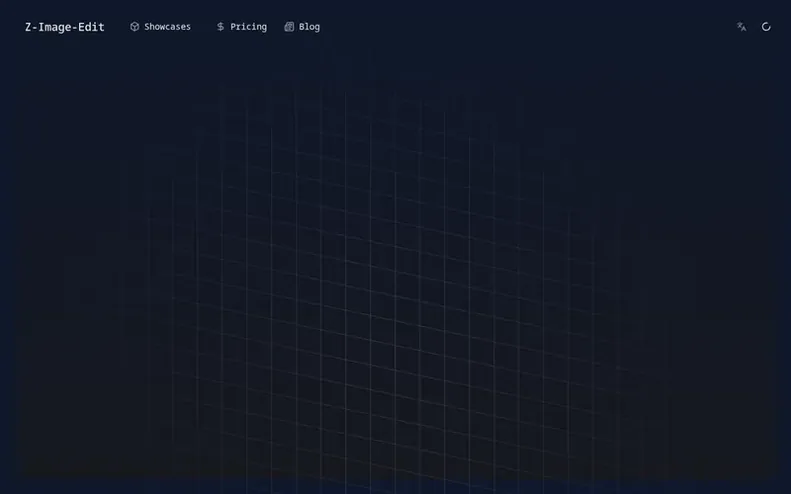Open the Blog nav link
This screenshot has height=494, width=791.
tap(302, 27)
